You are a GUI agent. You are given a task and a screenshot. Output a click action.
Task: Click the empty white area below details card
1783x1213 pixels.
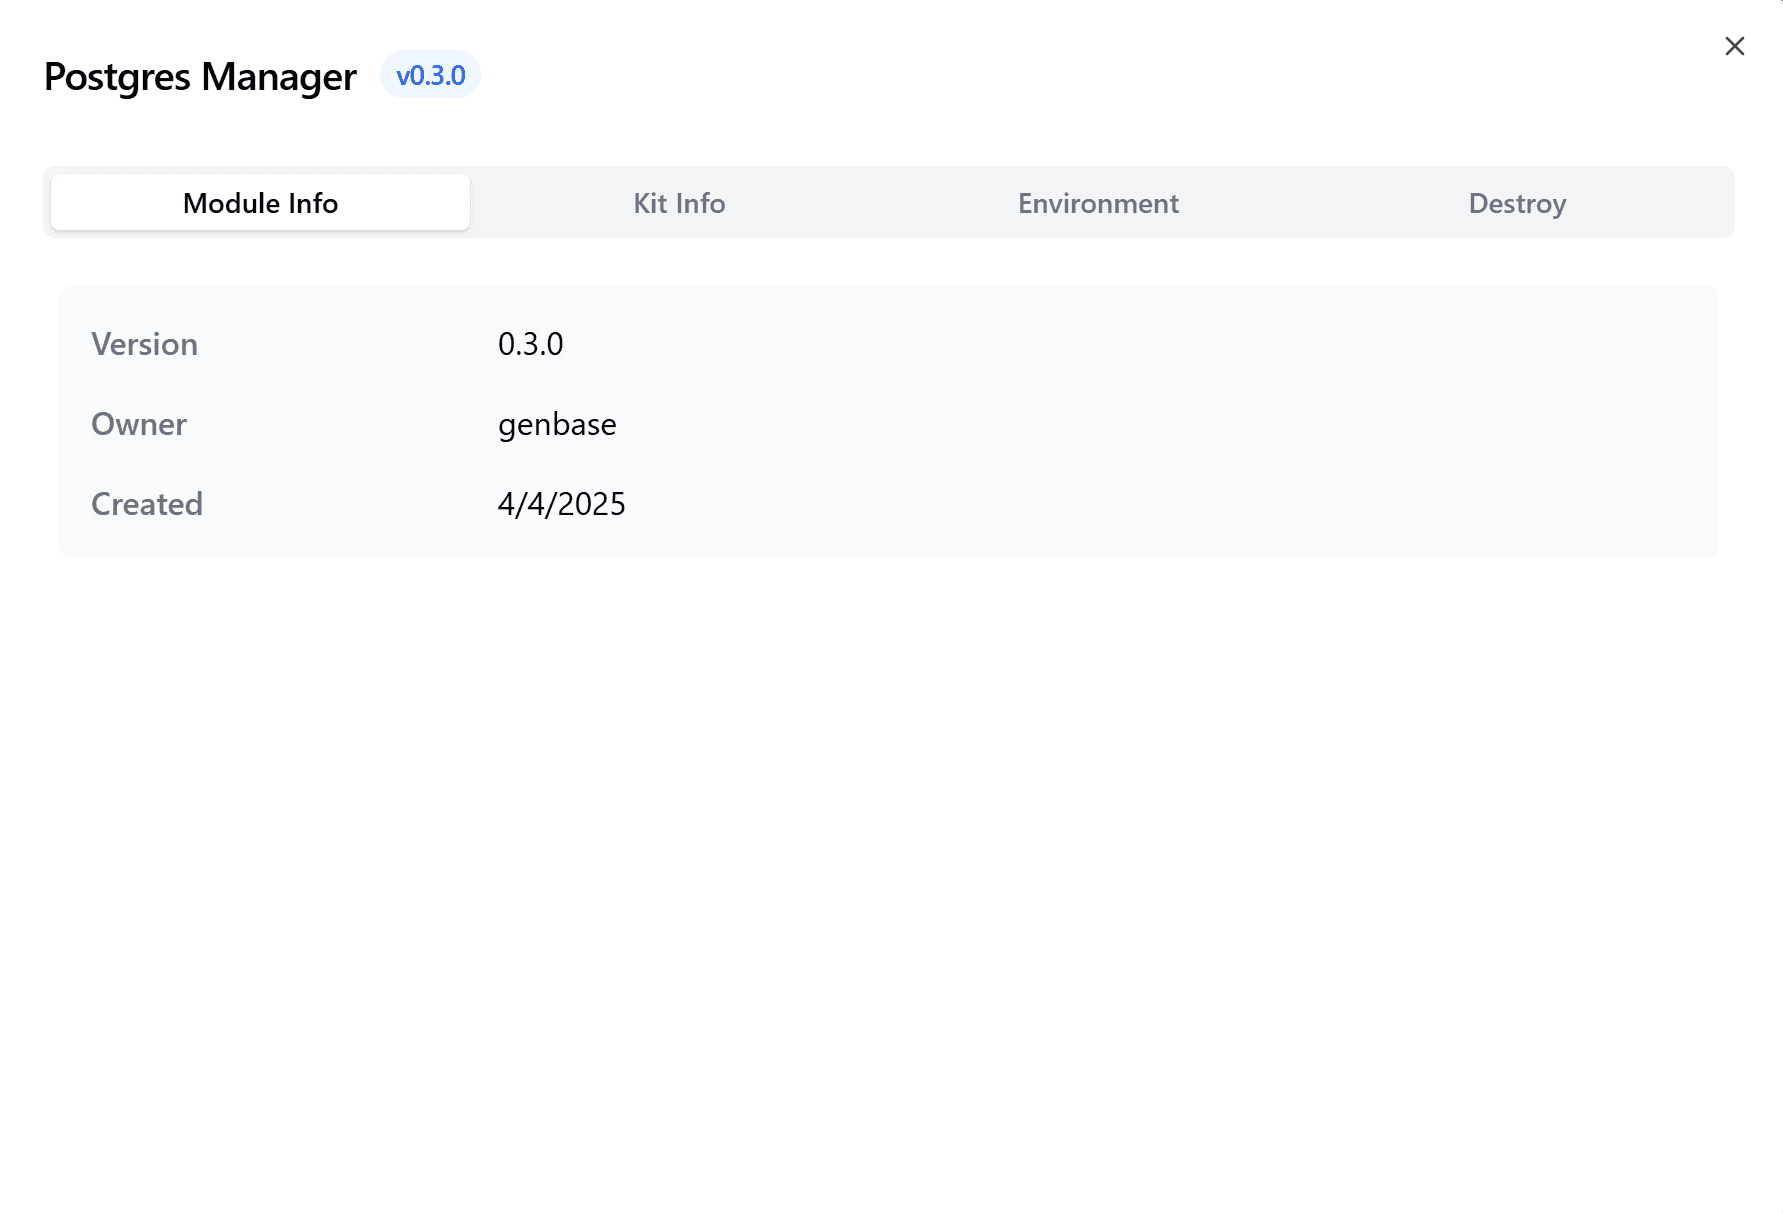[x=890, y=880]
